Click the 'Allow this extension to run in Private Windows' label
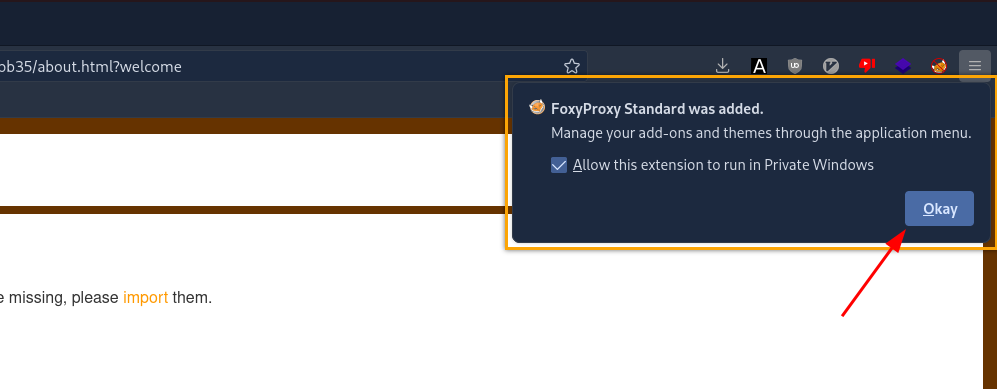997x389 pixels. pos(723,165)
